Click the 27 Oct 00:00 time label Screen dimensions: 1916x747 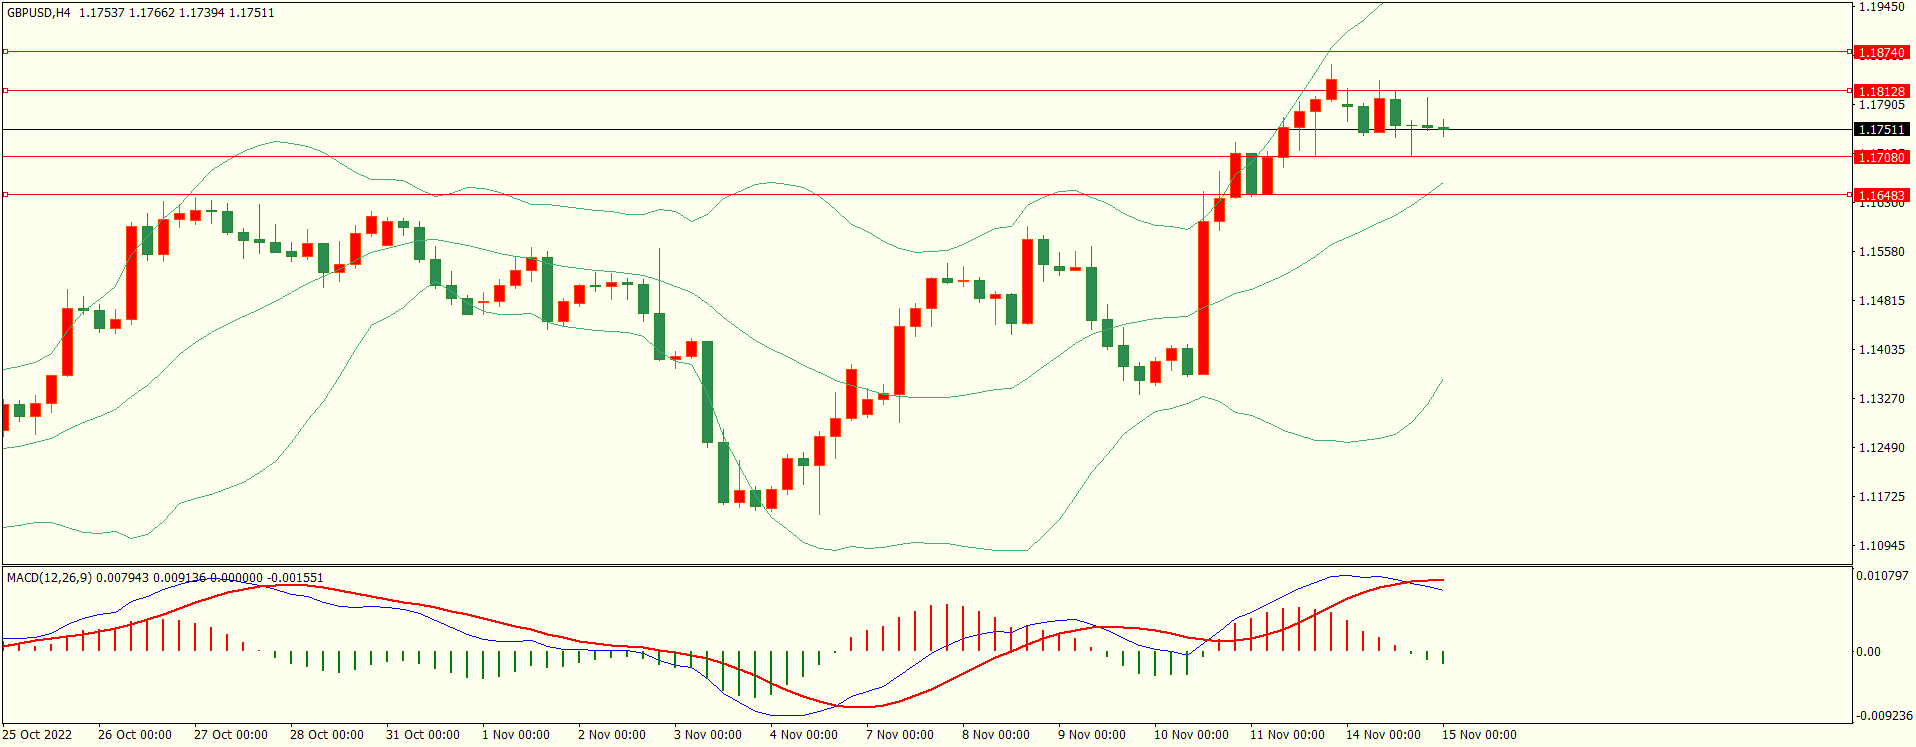pos(231,735)
